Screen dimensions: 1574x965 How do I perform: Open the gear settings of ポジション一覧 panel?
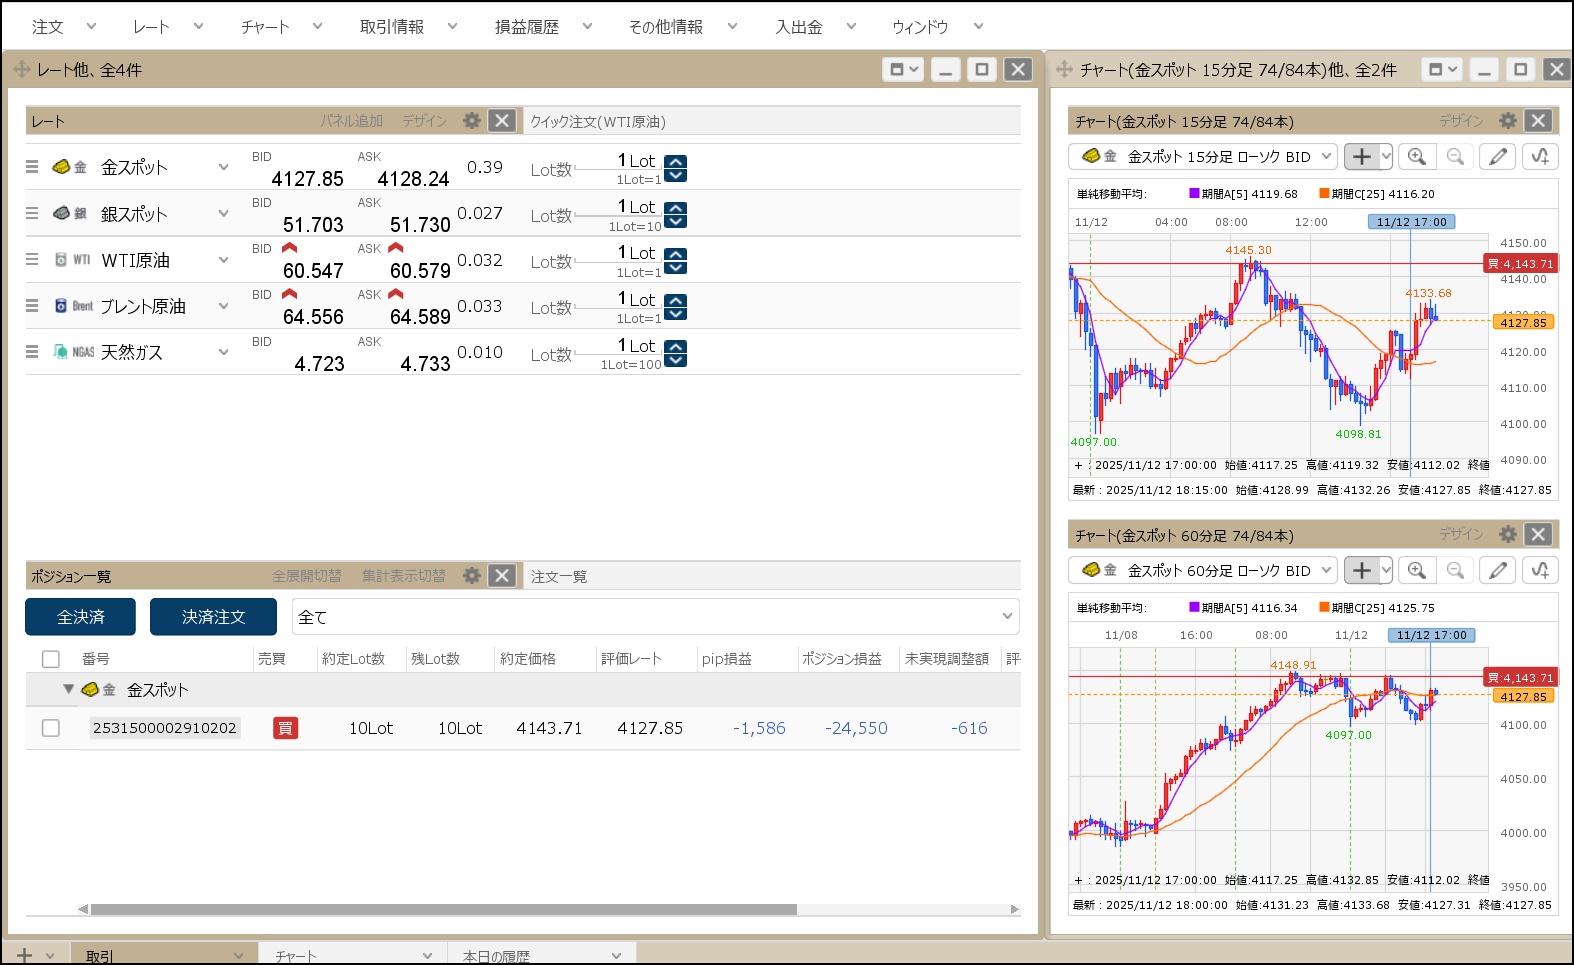(x=472, y=576)
